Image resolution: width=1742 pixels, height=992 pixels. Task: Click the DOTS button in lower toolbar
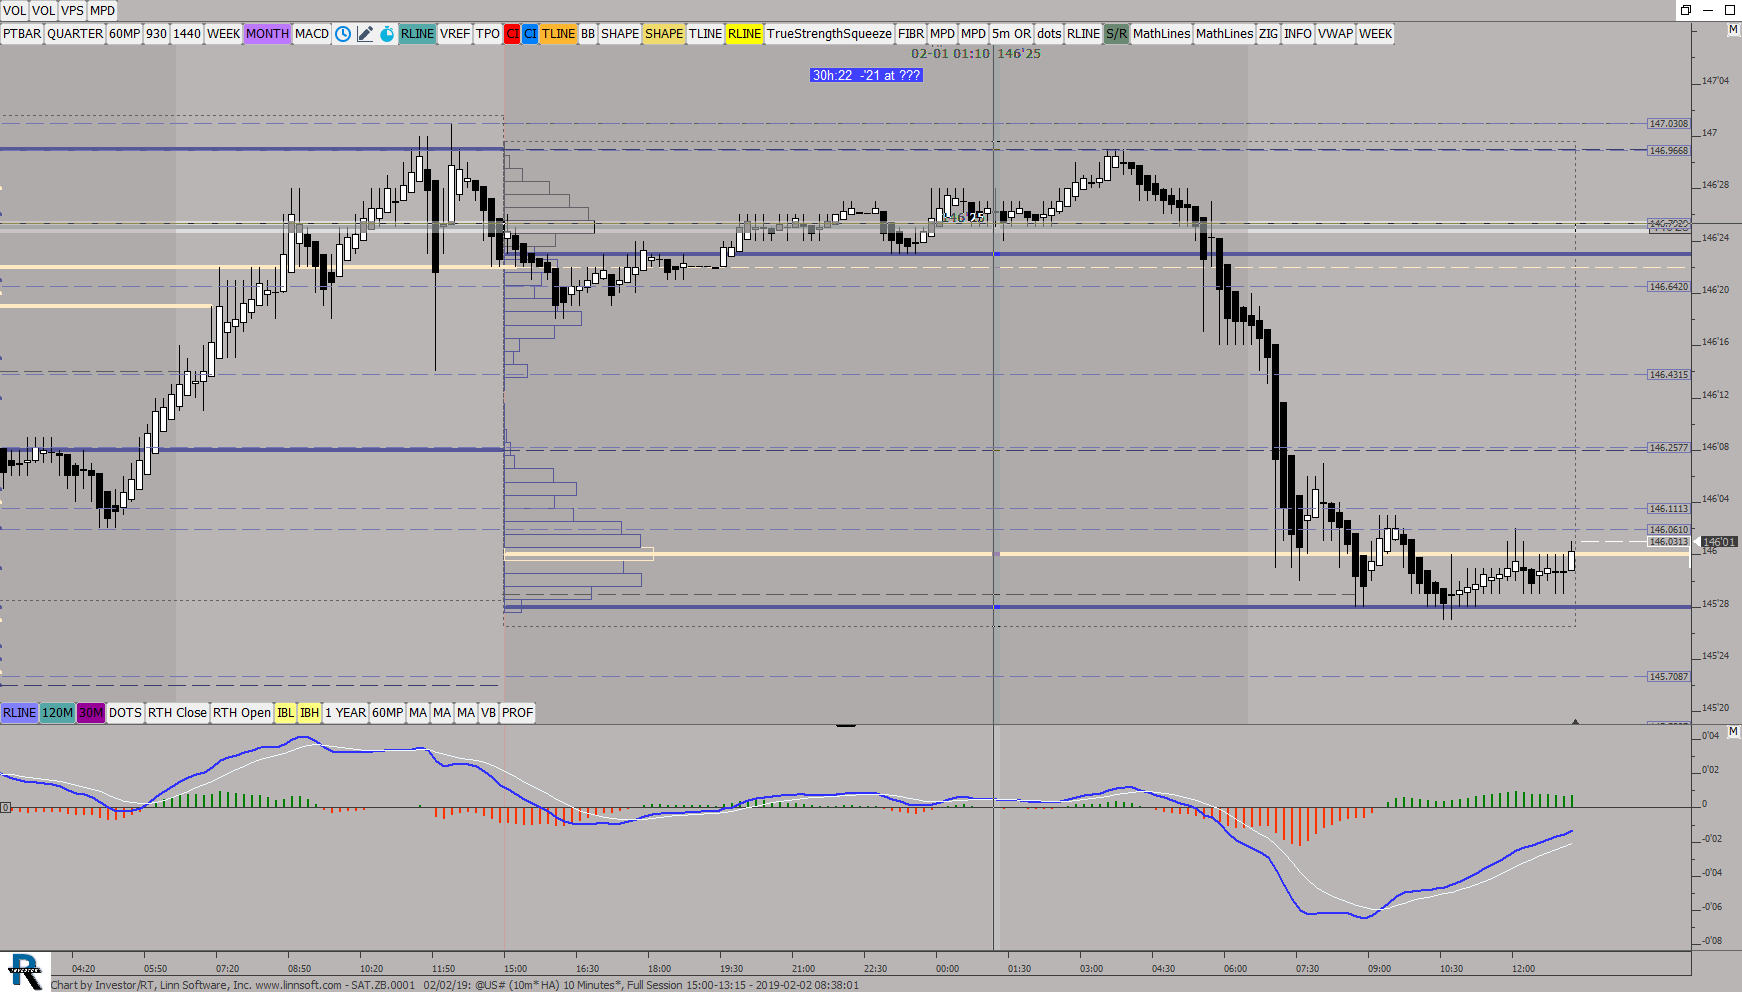click(125, 713)
